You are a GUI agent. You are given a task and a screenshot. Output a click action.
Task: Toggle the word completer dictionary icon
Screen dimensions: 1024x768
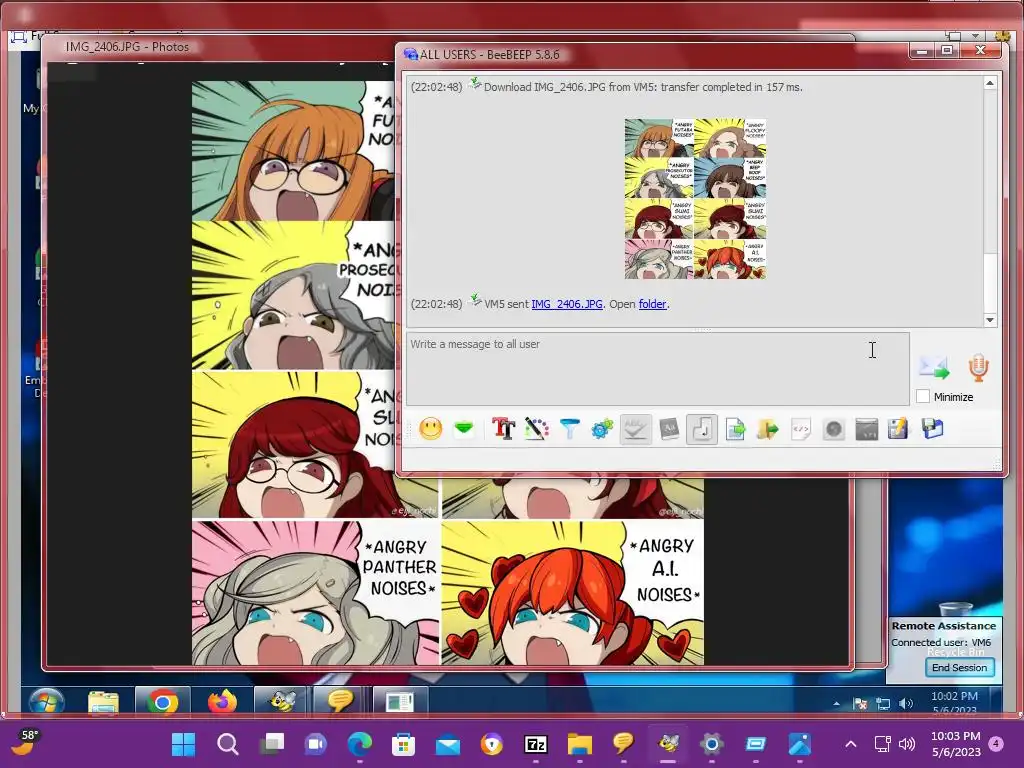tap(669, 429)
